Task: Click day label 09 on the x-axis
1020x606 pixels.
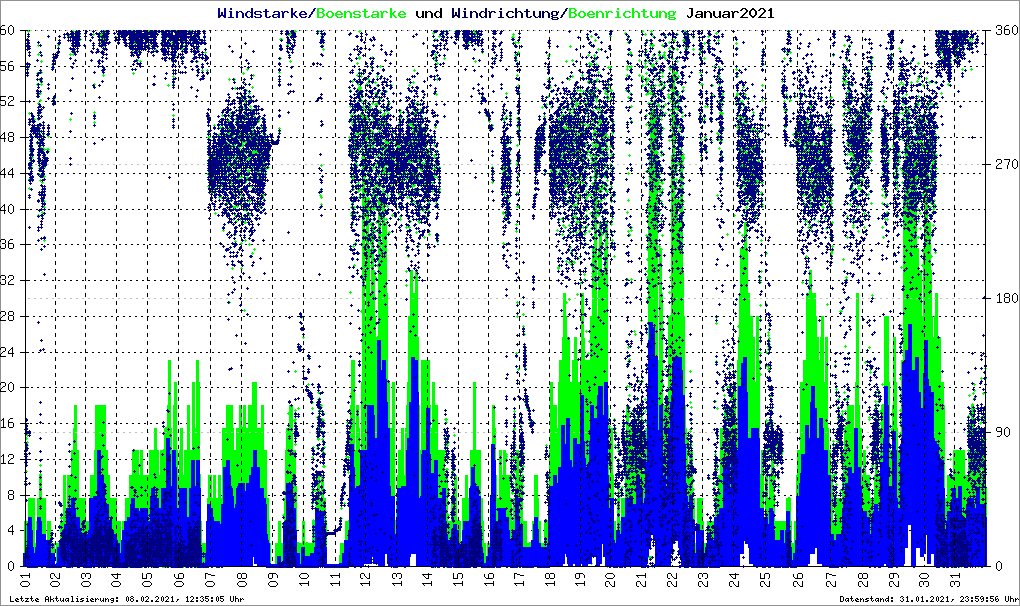Action: coord(273,579)
